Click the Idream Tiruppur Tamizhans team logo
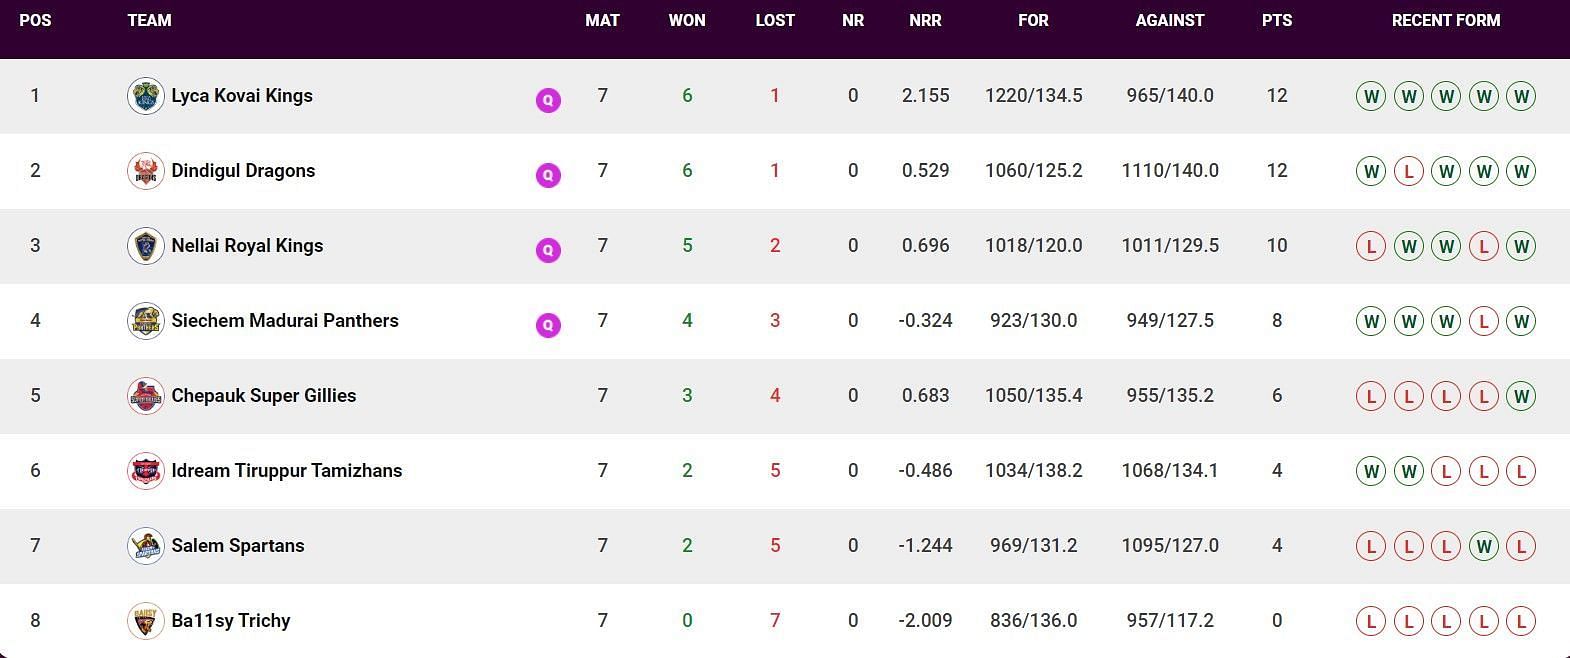1570x658 pixels. (146, 471)
